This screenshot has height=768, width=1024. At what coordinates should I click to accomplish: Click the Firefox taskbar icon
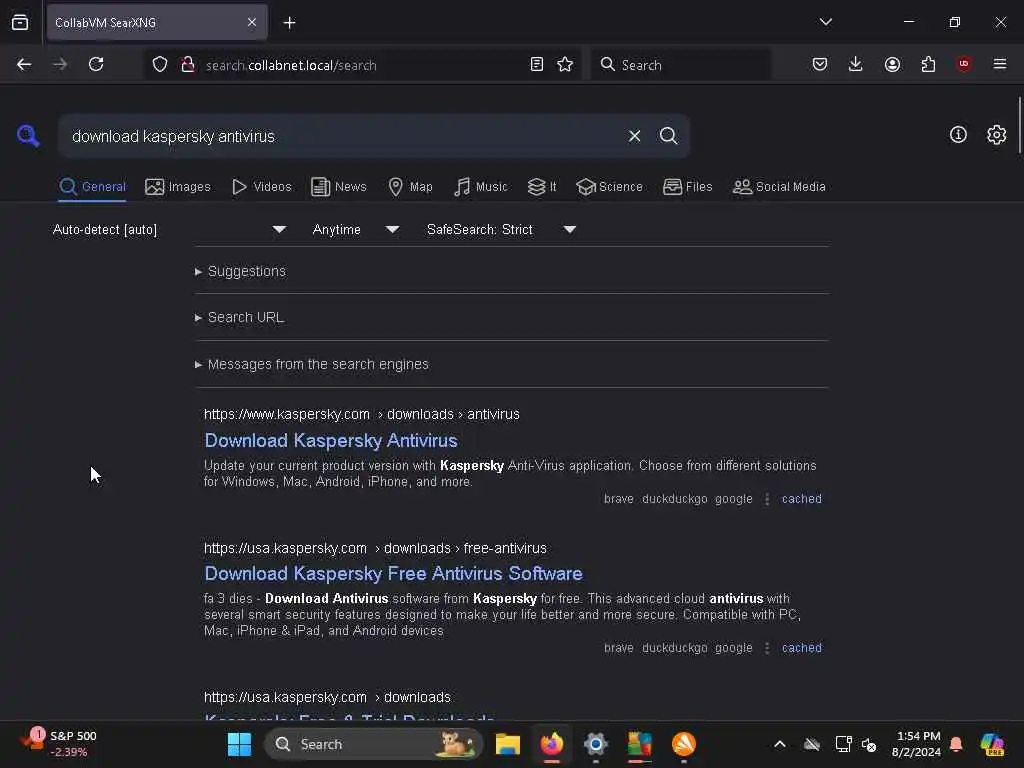coord(552,744)
